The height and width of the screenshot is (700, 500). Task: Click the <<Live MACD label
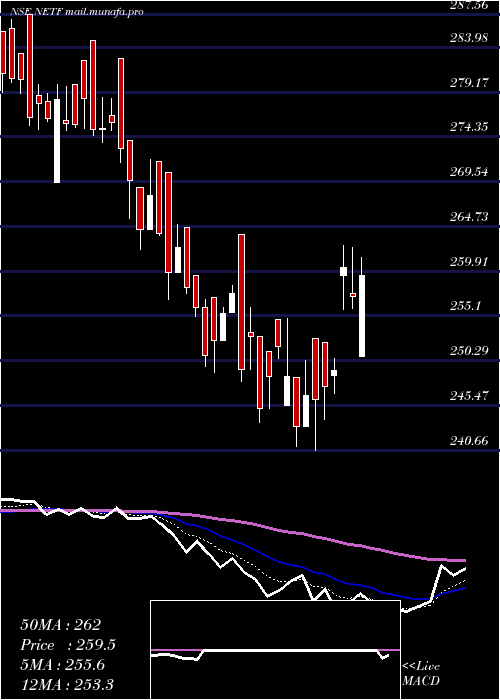tap(421, 674)
